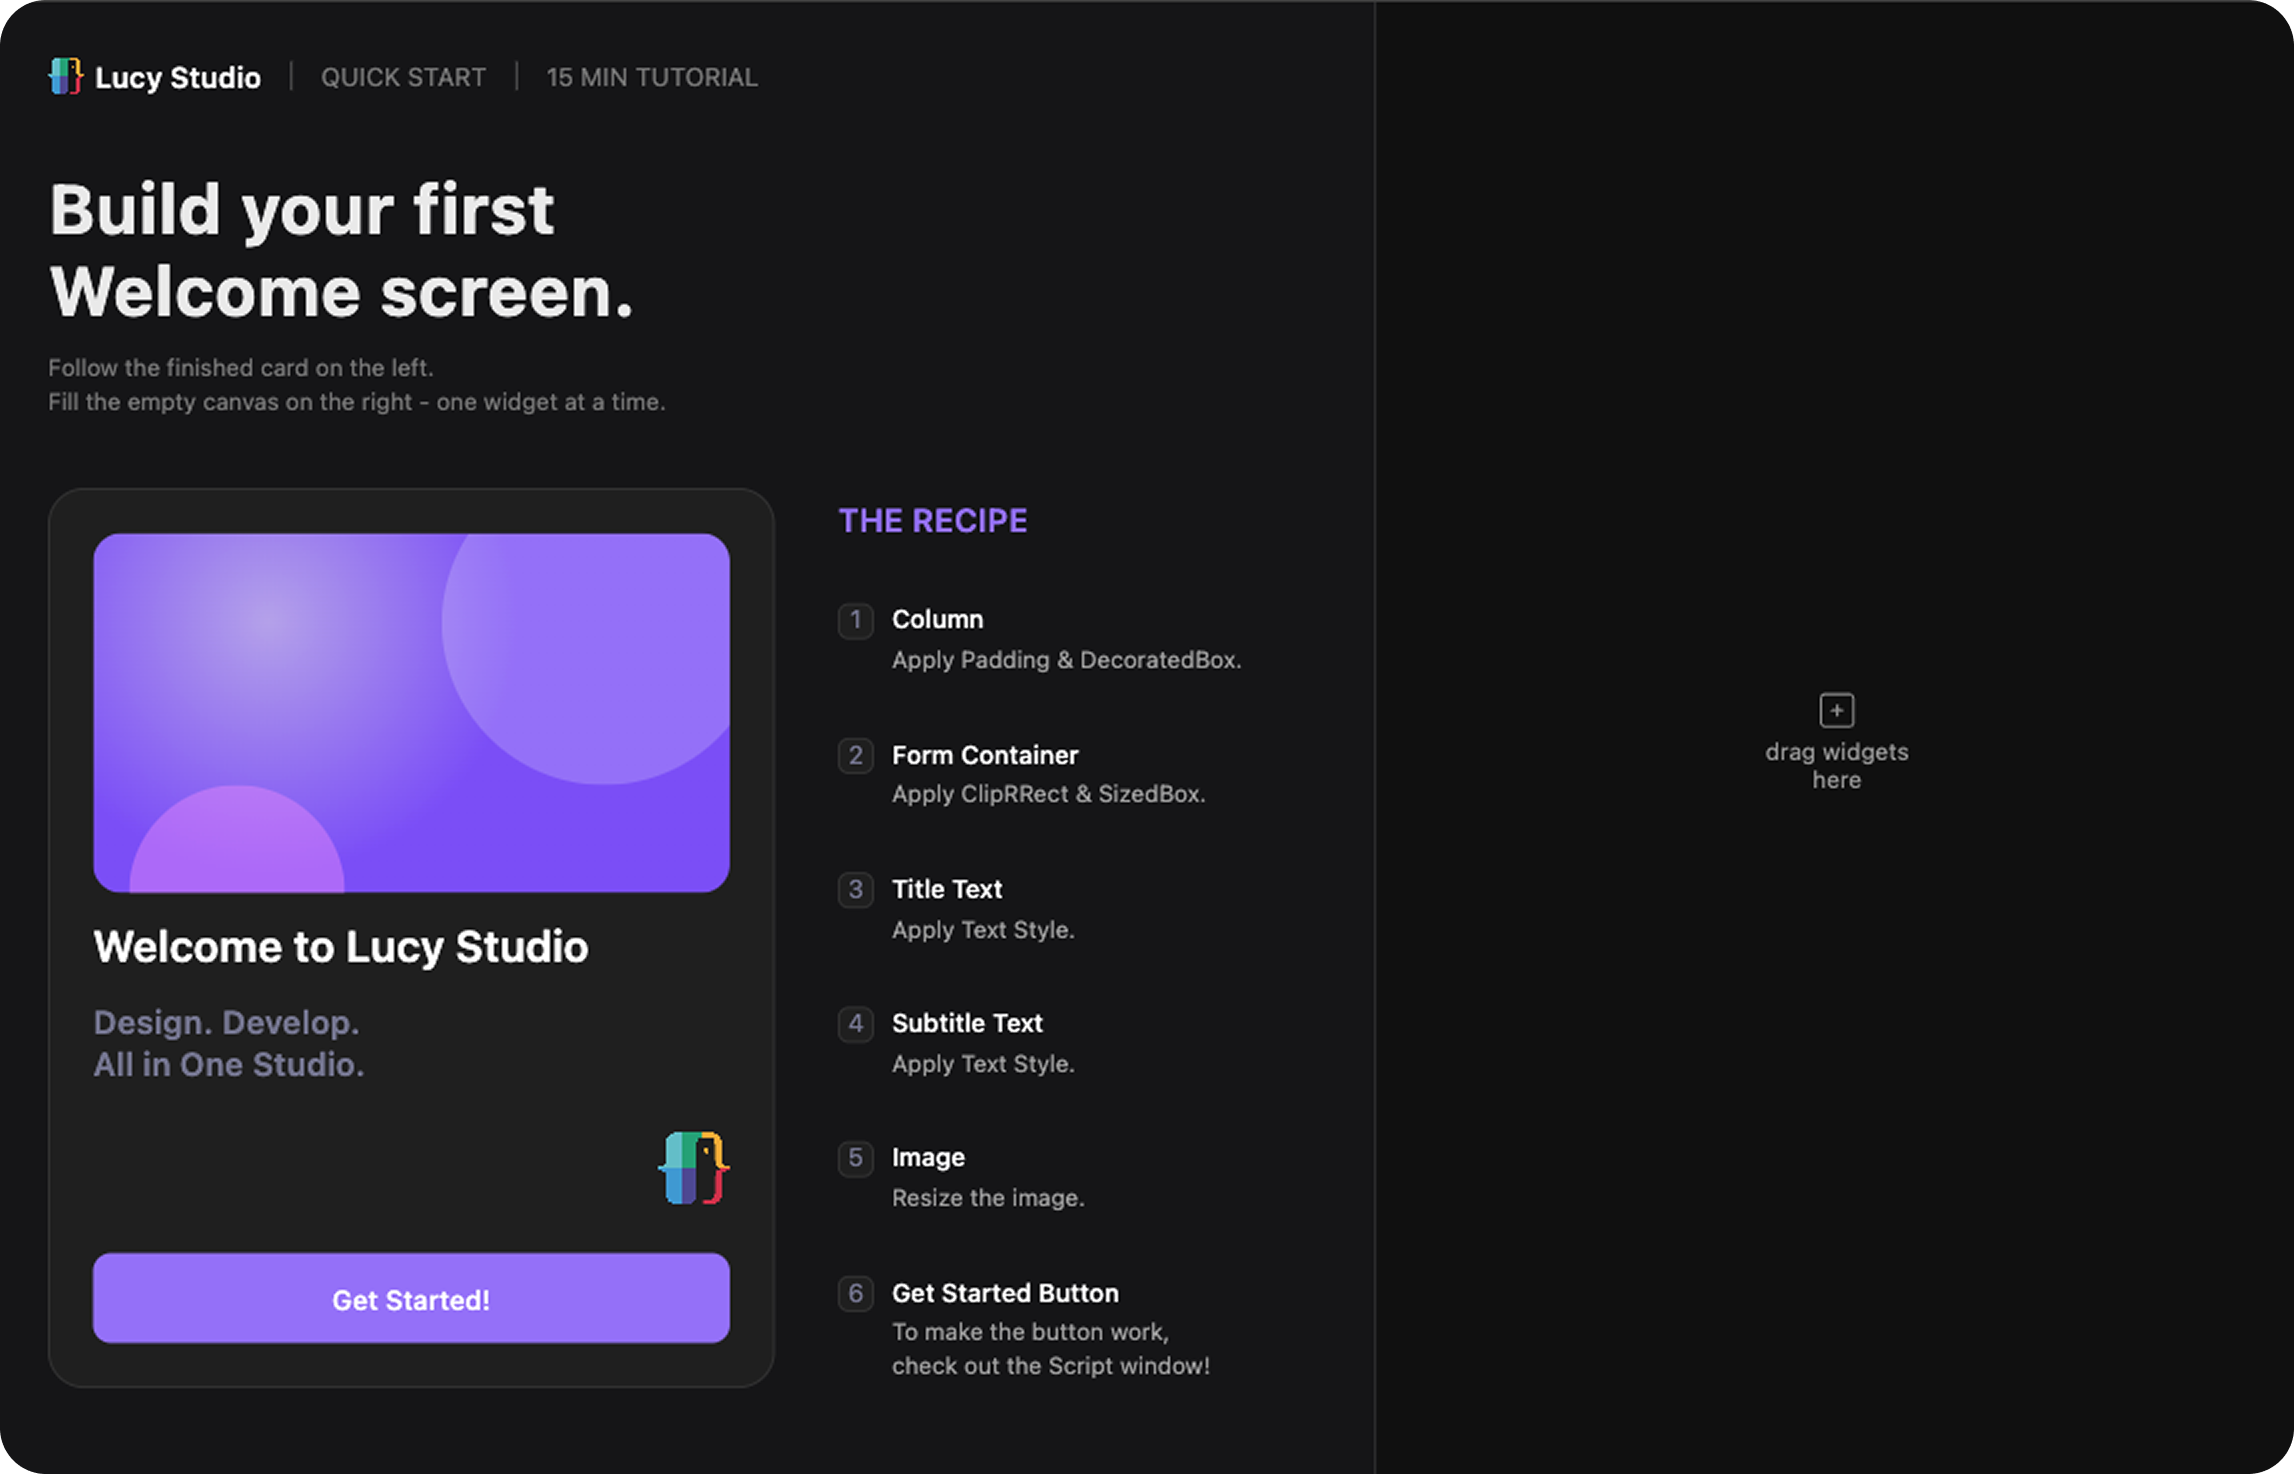Image resolution: width=2294 pixels, height=1474 pixels.
Task: Click 'To make the button work,' text
Action: point(1030,1332)
